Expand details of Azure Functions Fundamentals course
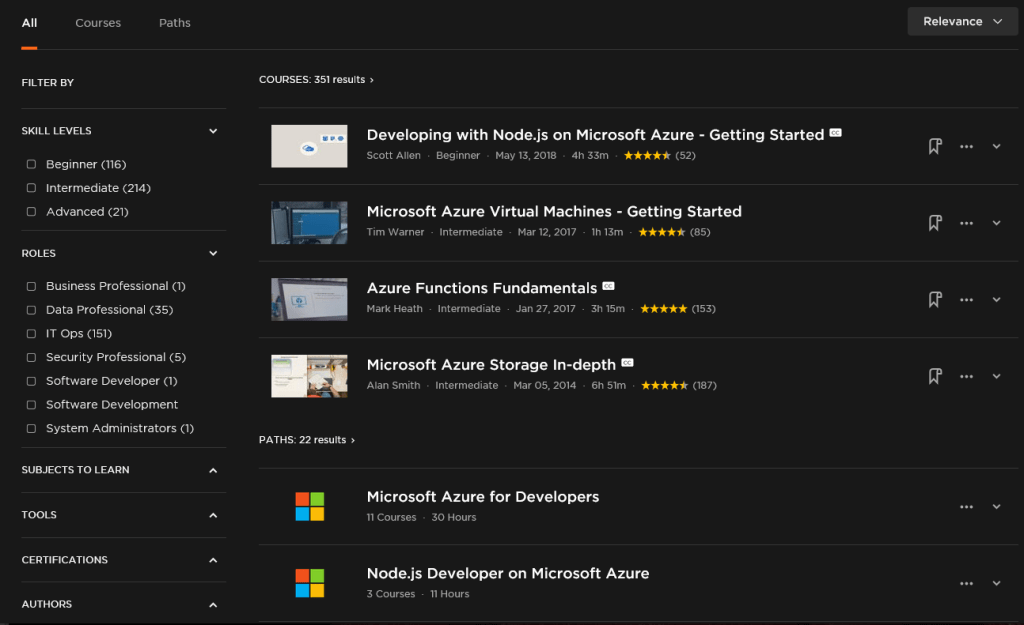Viewport: 1024px width, 625px height. (x=997, y=299)
